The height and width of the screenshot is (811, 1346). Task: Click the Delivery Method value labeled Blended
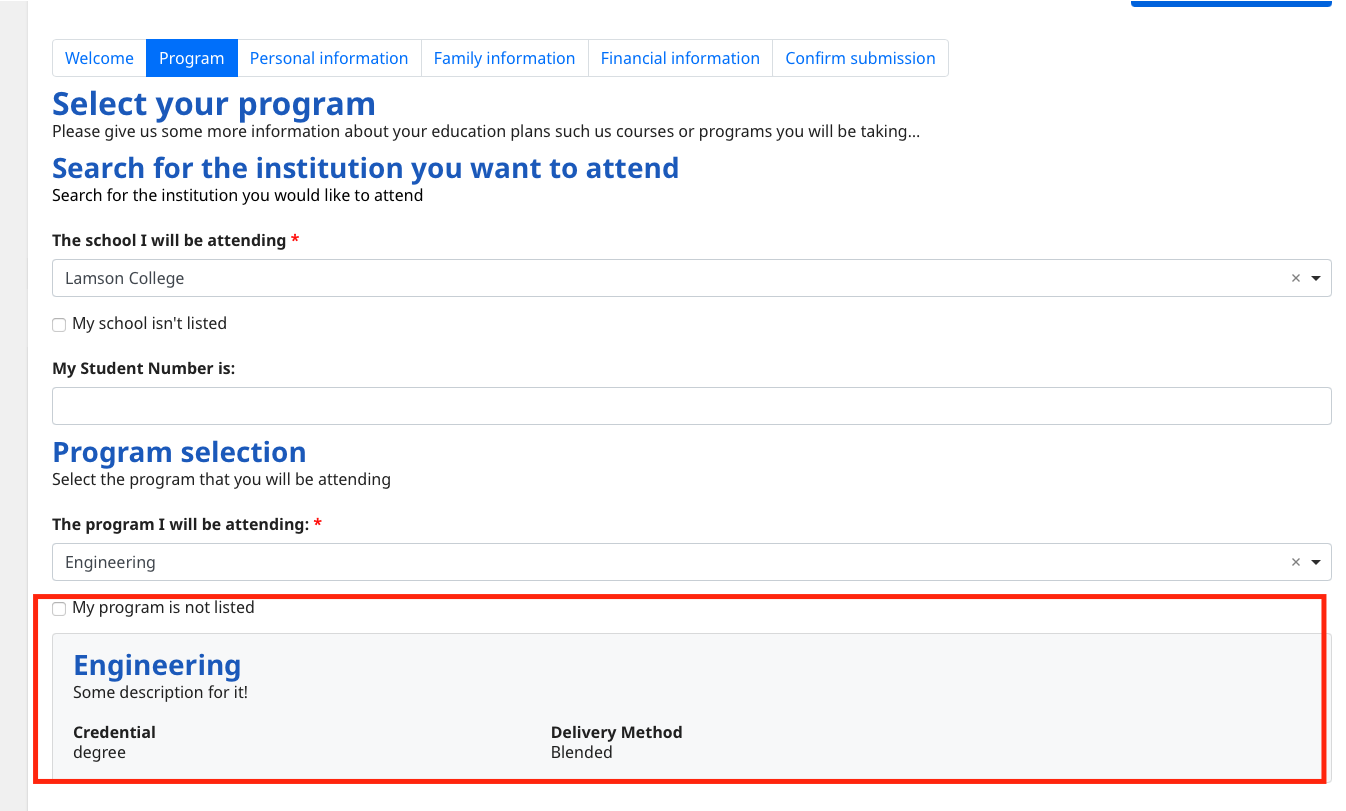[x=581, y=752]
